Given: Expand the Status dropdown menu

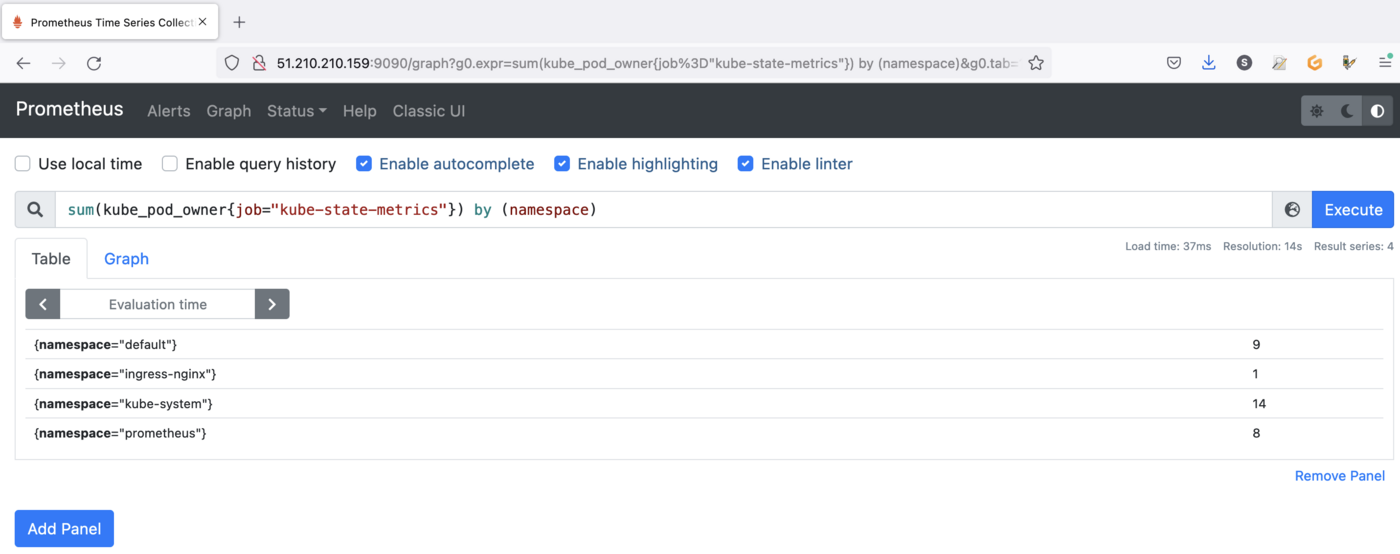Looking at the screenshot, I should pyautogui.click(x=296, y=111).
